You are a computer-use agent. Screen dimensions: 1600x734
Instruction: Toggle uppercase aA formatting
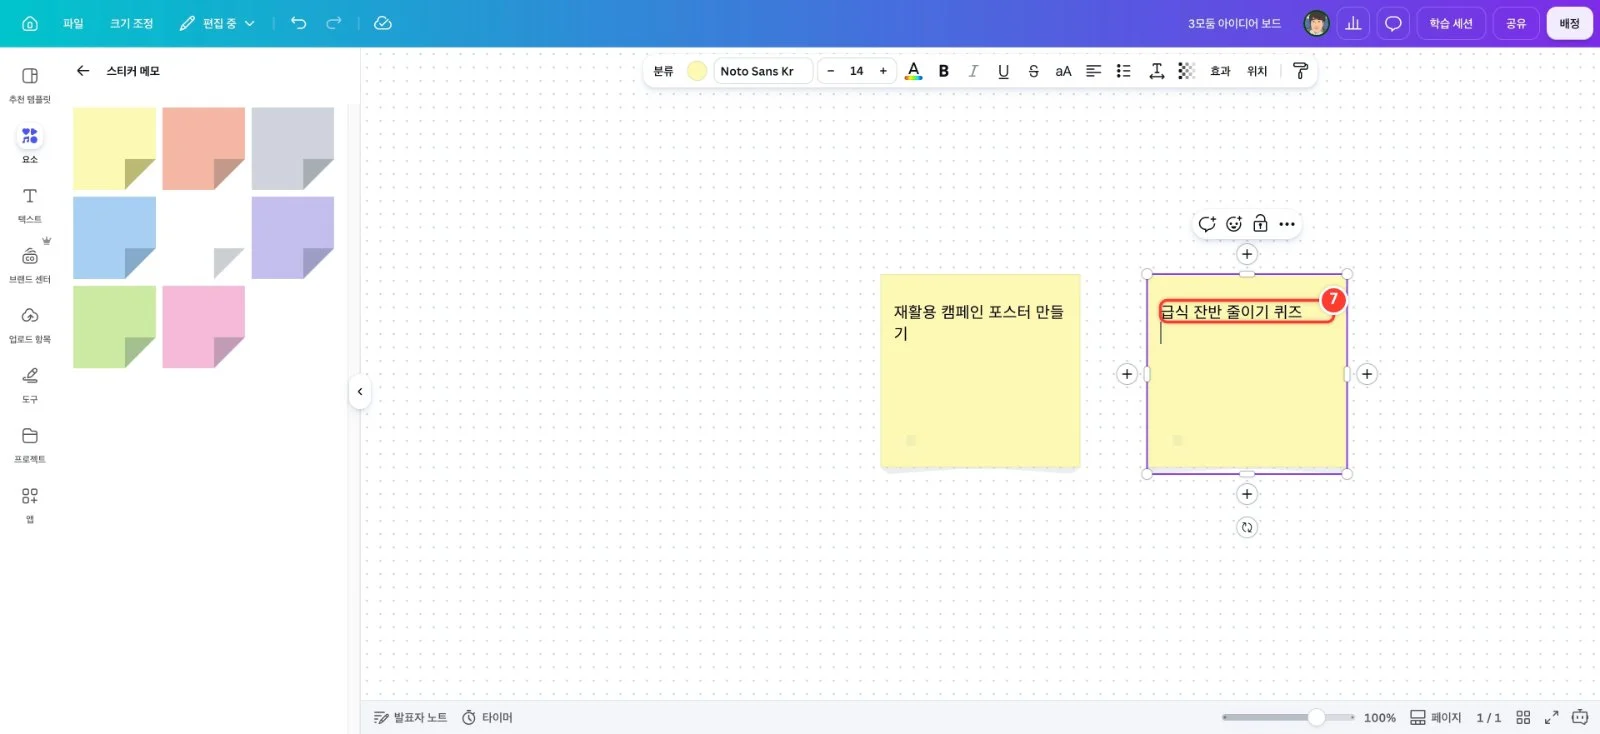(x=1063, y=71)
